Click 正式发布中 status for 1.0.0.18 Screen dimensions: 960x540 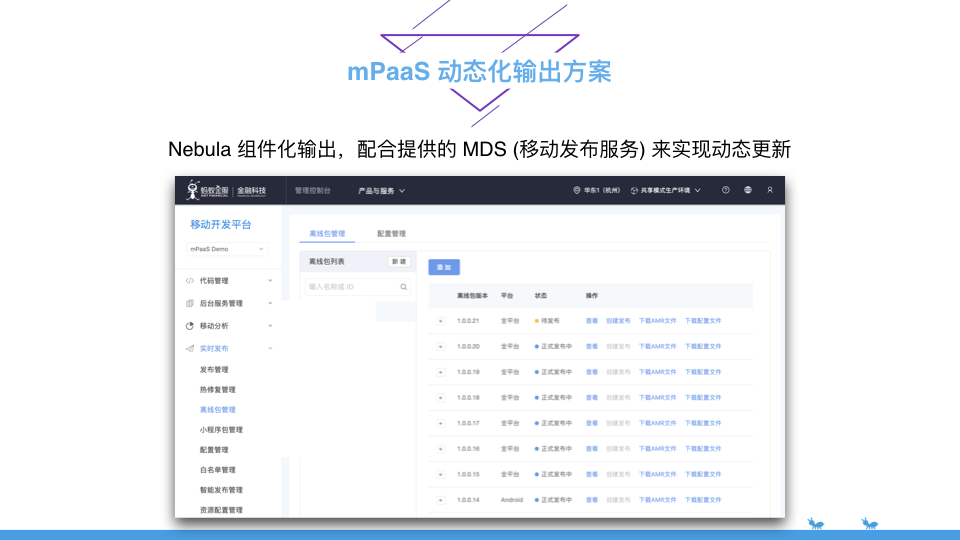coord(553,398)
